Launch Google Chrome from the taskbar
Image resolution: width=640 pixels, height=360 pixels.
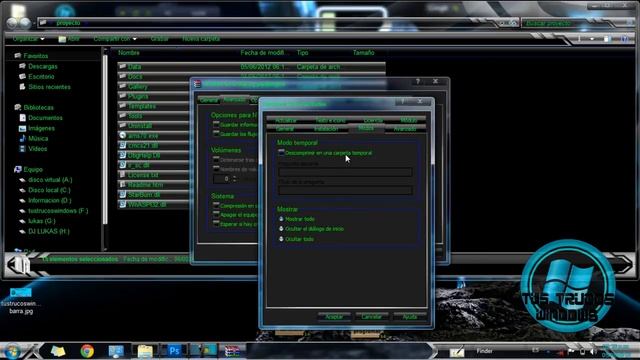coord(87,351)
